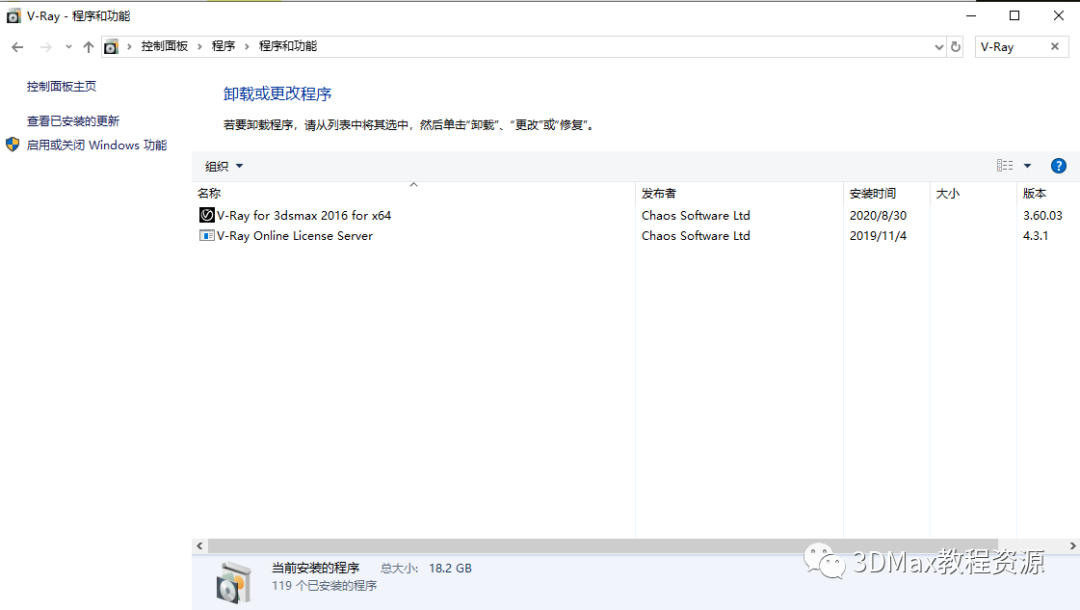Click the Windows features shield icon

[12, 145]
